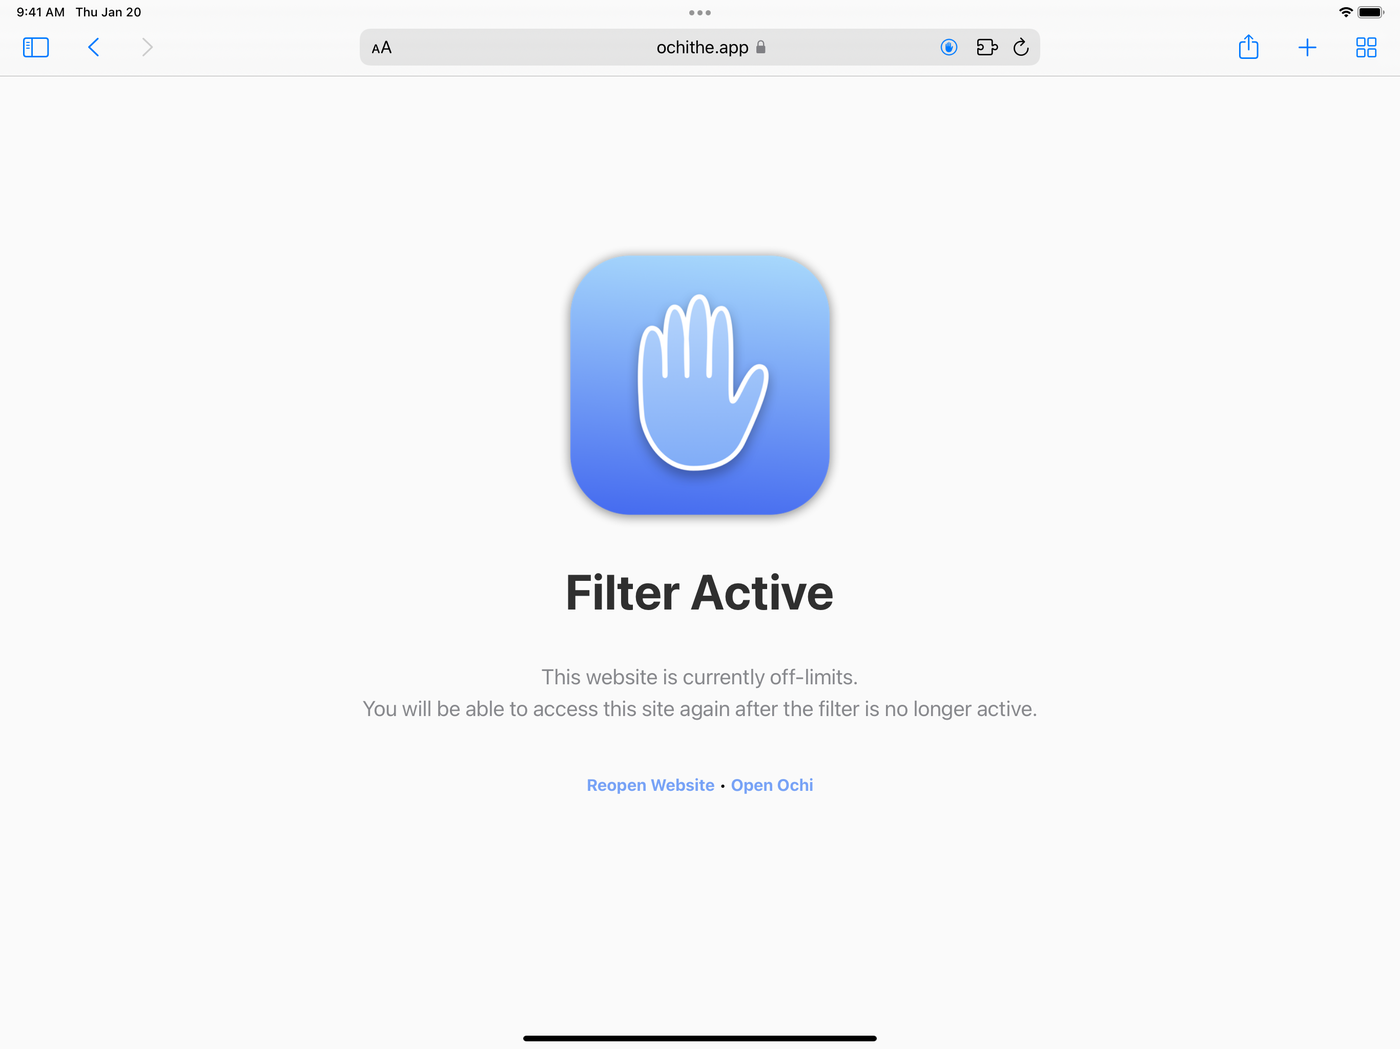Select the ochithe.app address field
This screenshot has width=1400, height=1049.
700,47
